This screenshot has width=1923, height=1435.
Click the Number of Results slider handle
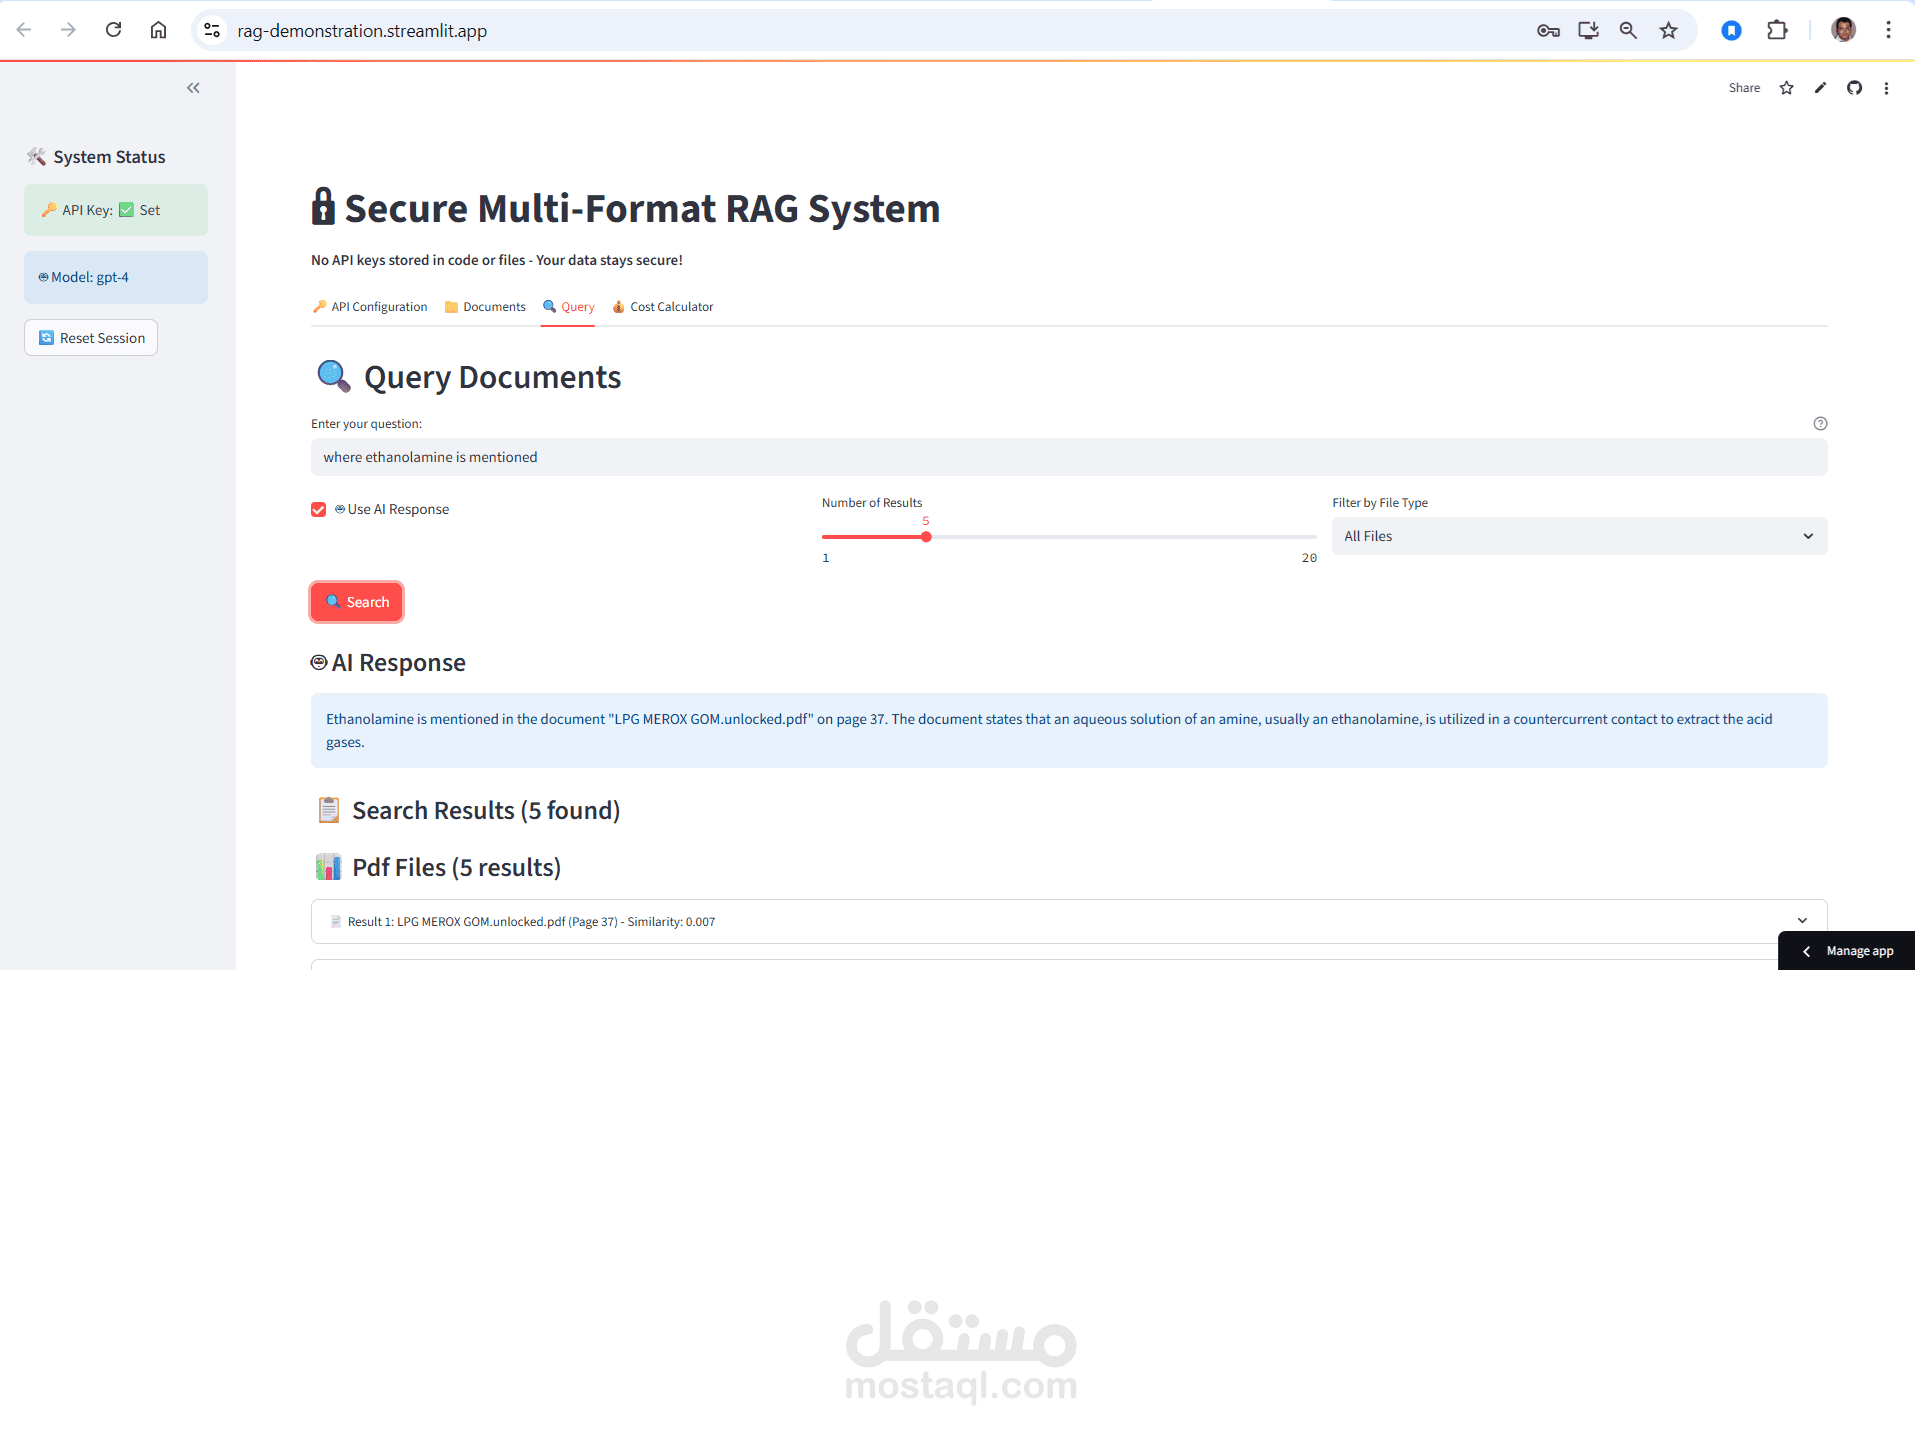[926, 538]
